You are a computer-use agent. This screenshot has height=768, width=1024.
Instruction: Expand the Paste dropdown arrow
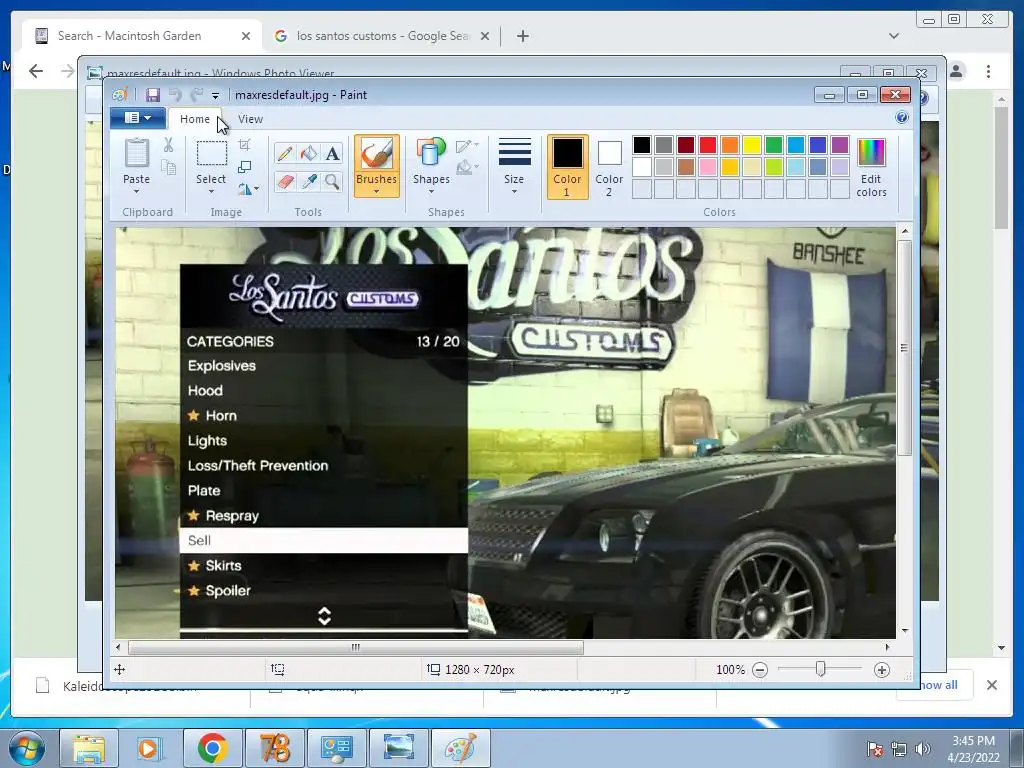(136, 191)
